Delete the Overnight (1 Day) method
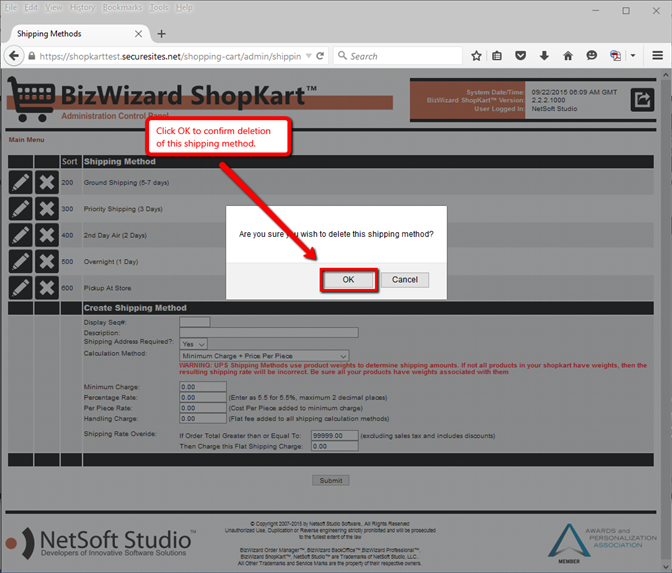The width and height of the screenshot is (672, 573). 47,261
